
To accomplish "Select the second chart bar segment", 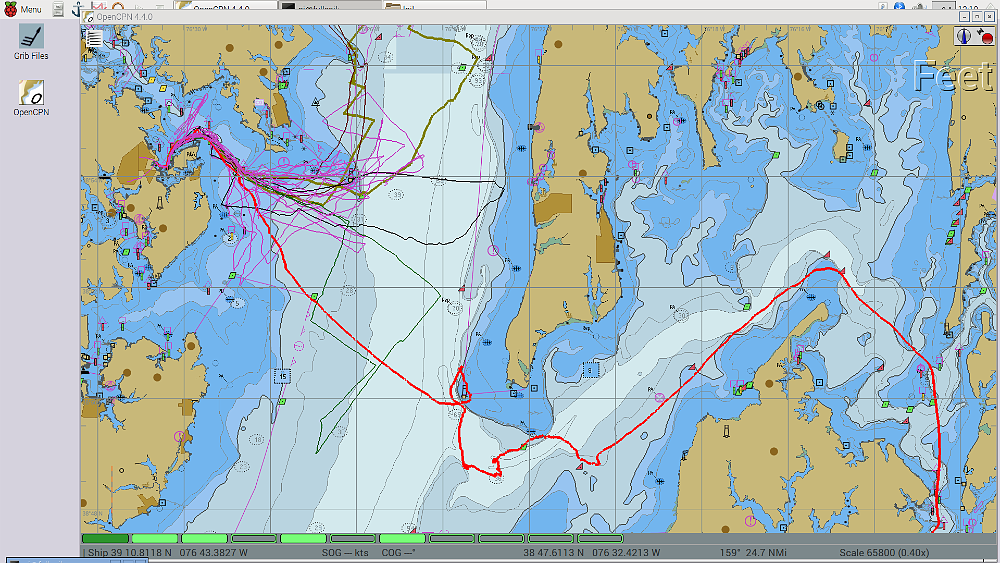I will [x=154, y=539].
